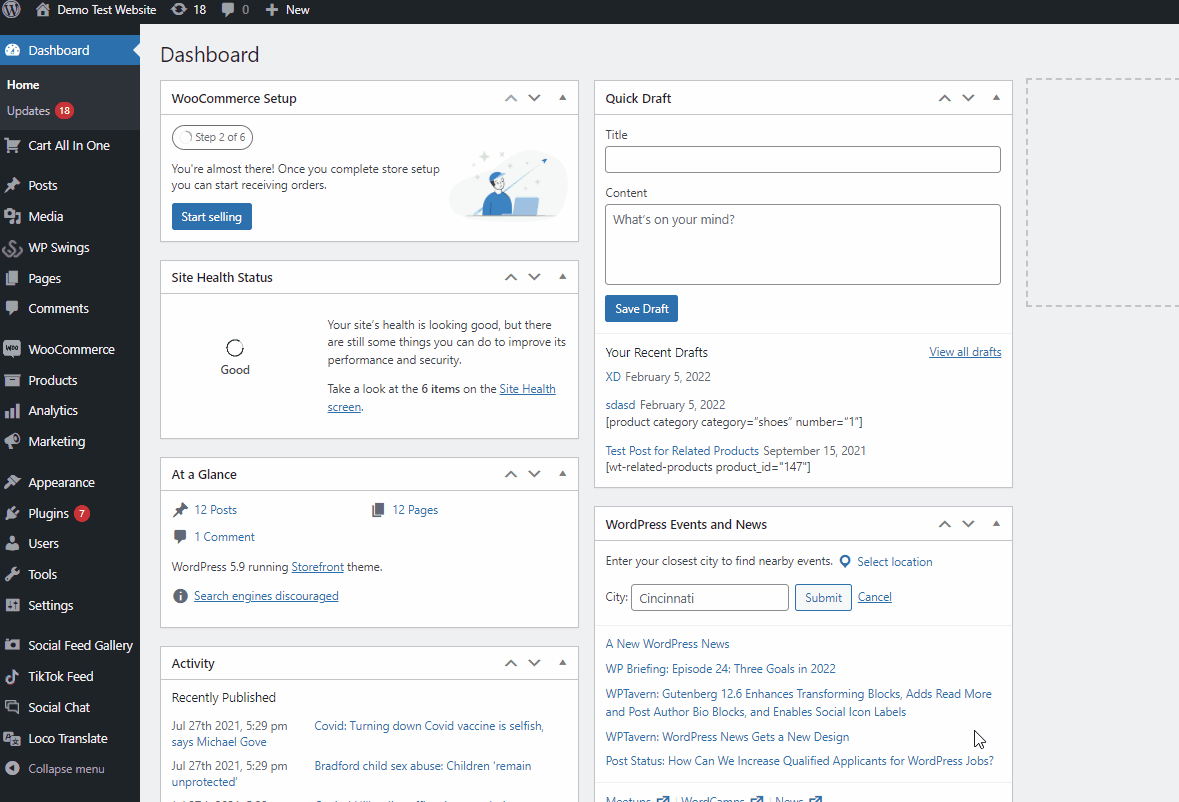
Task: Open the Plugins menu label
Action: click(48, 513)
